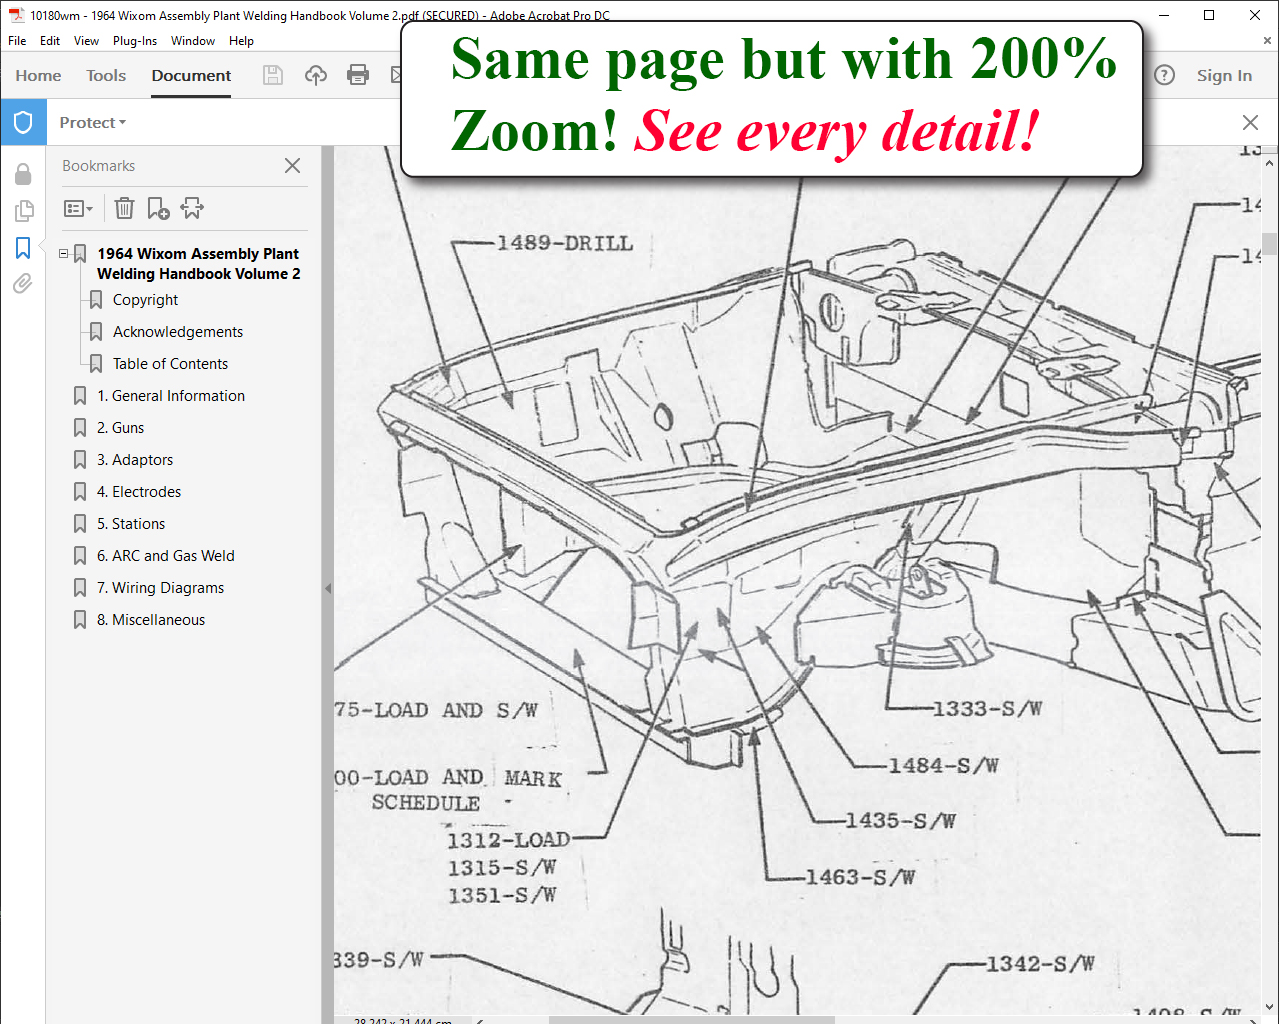Open the Window menu
This screenshot has height=1024, width=1280.
[193, 41]
